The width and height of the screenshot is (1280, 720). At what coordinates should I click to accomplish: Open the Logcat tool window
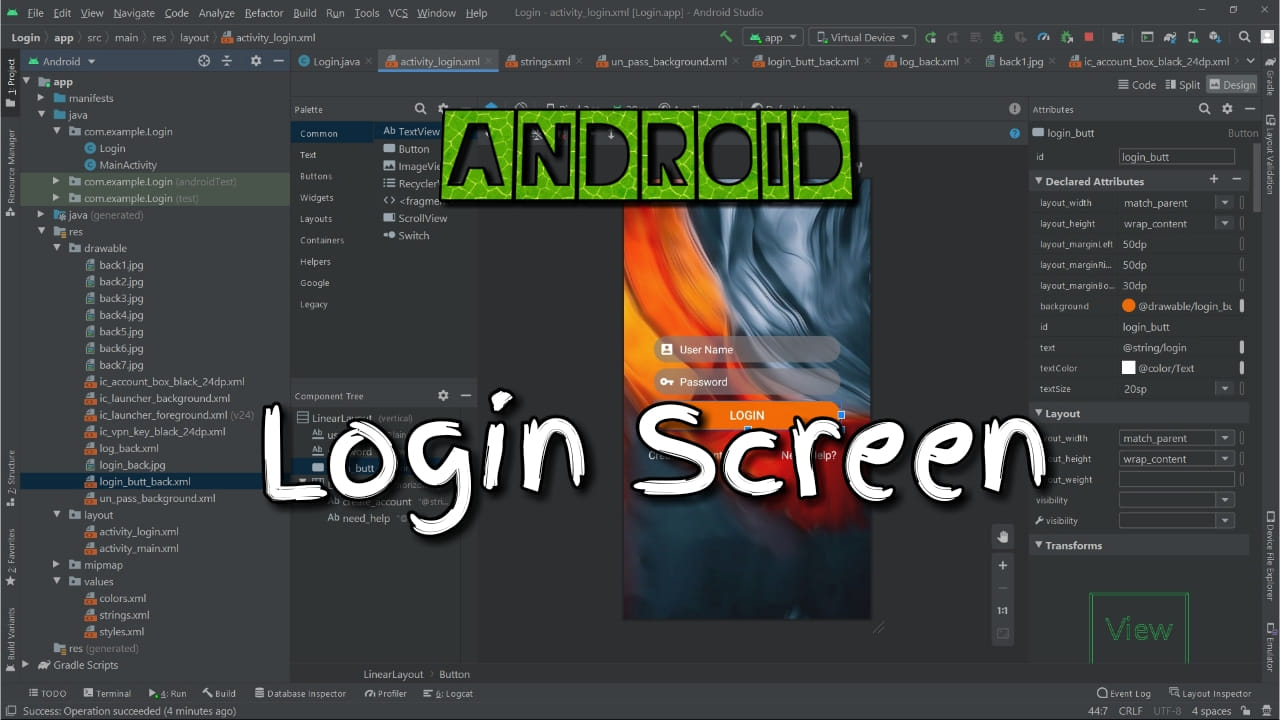[448, 693]
